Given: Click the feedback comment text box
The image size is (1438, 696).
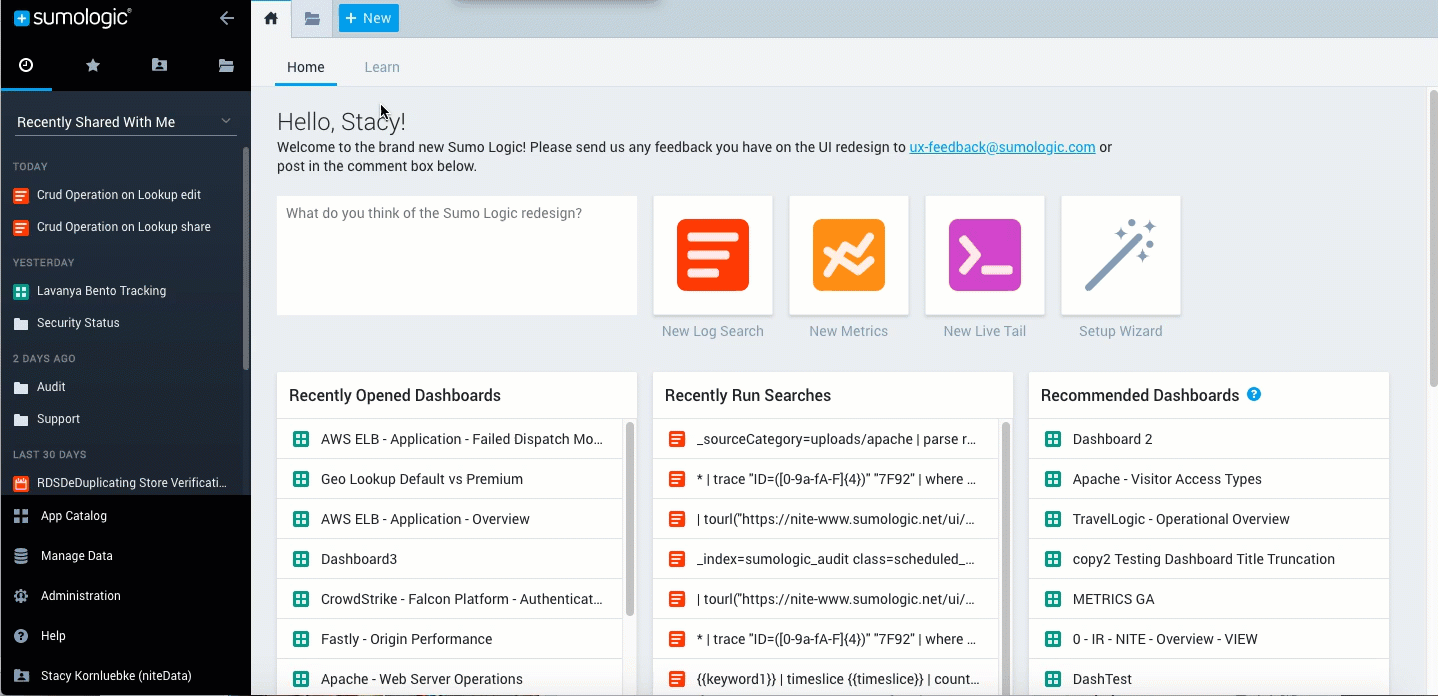Looking at the screenshot, I should [456, 255].
